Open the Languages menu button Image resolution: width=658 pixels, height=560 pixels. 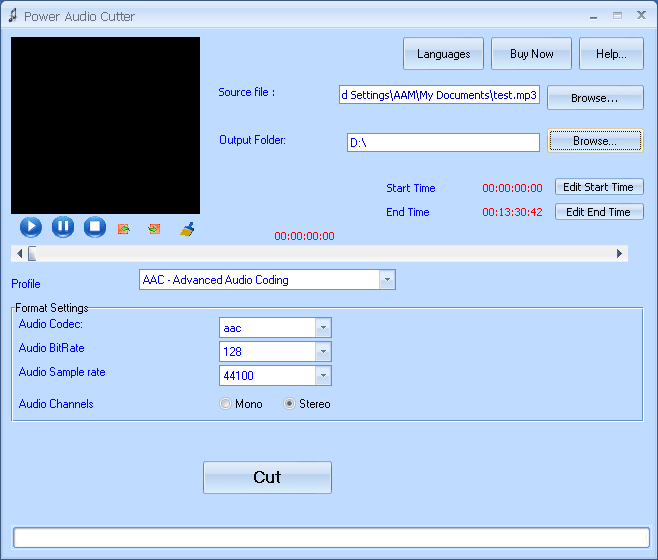click(x=443, y=54)
